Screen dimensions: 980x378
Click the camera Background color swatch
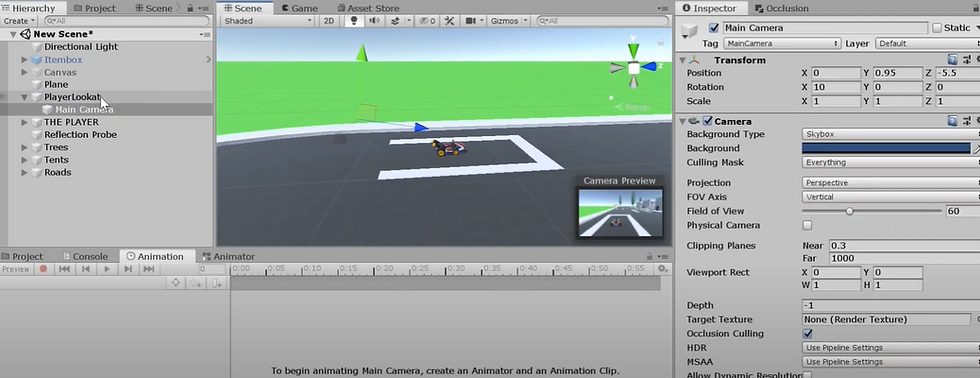click(886, 148)
